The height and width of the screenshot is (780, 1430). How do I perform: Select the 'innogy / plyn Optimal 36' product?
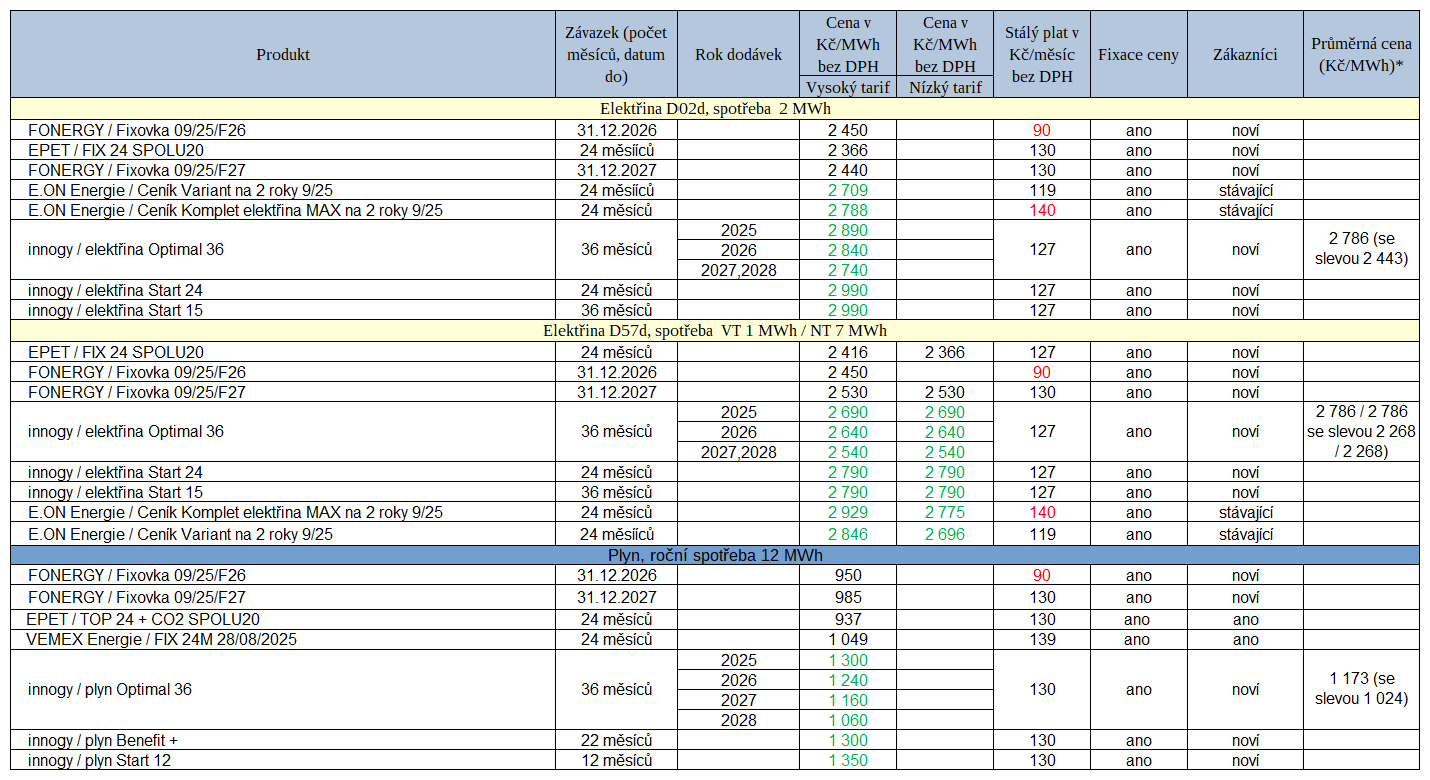coord(109,689)
